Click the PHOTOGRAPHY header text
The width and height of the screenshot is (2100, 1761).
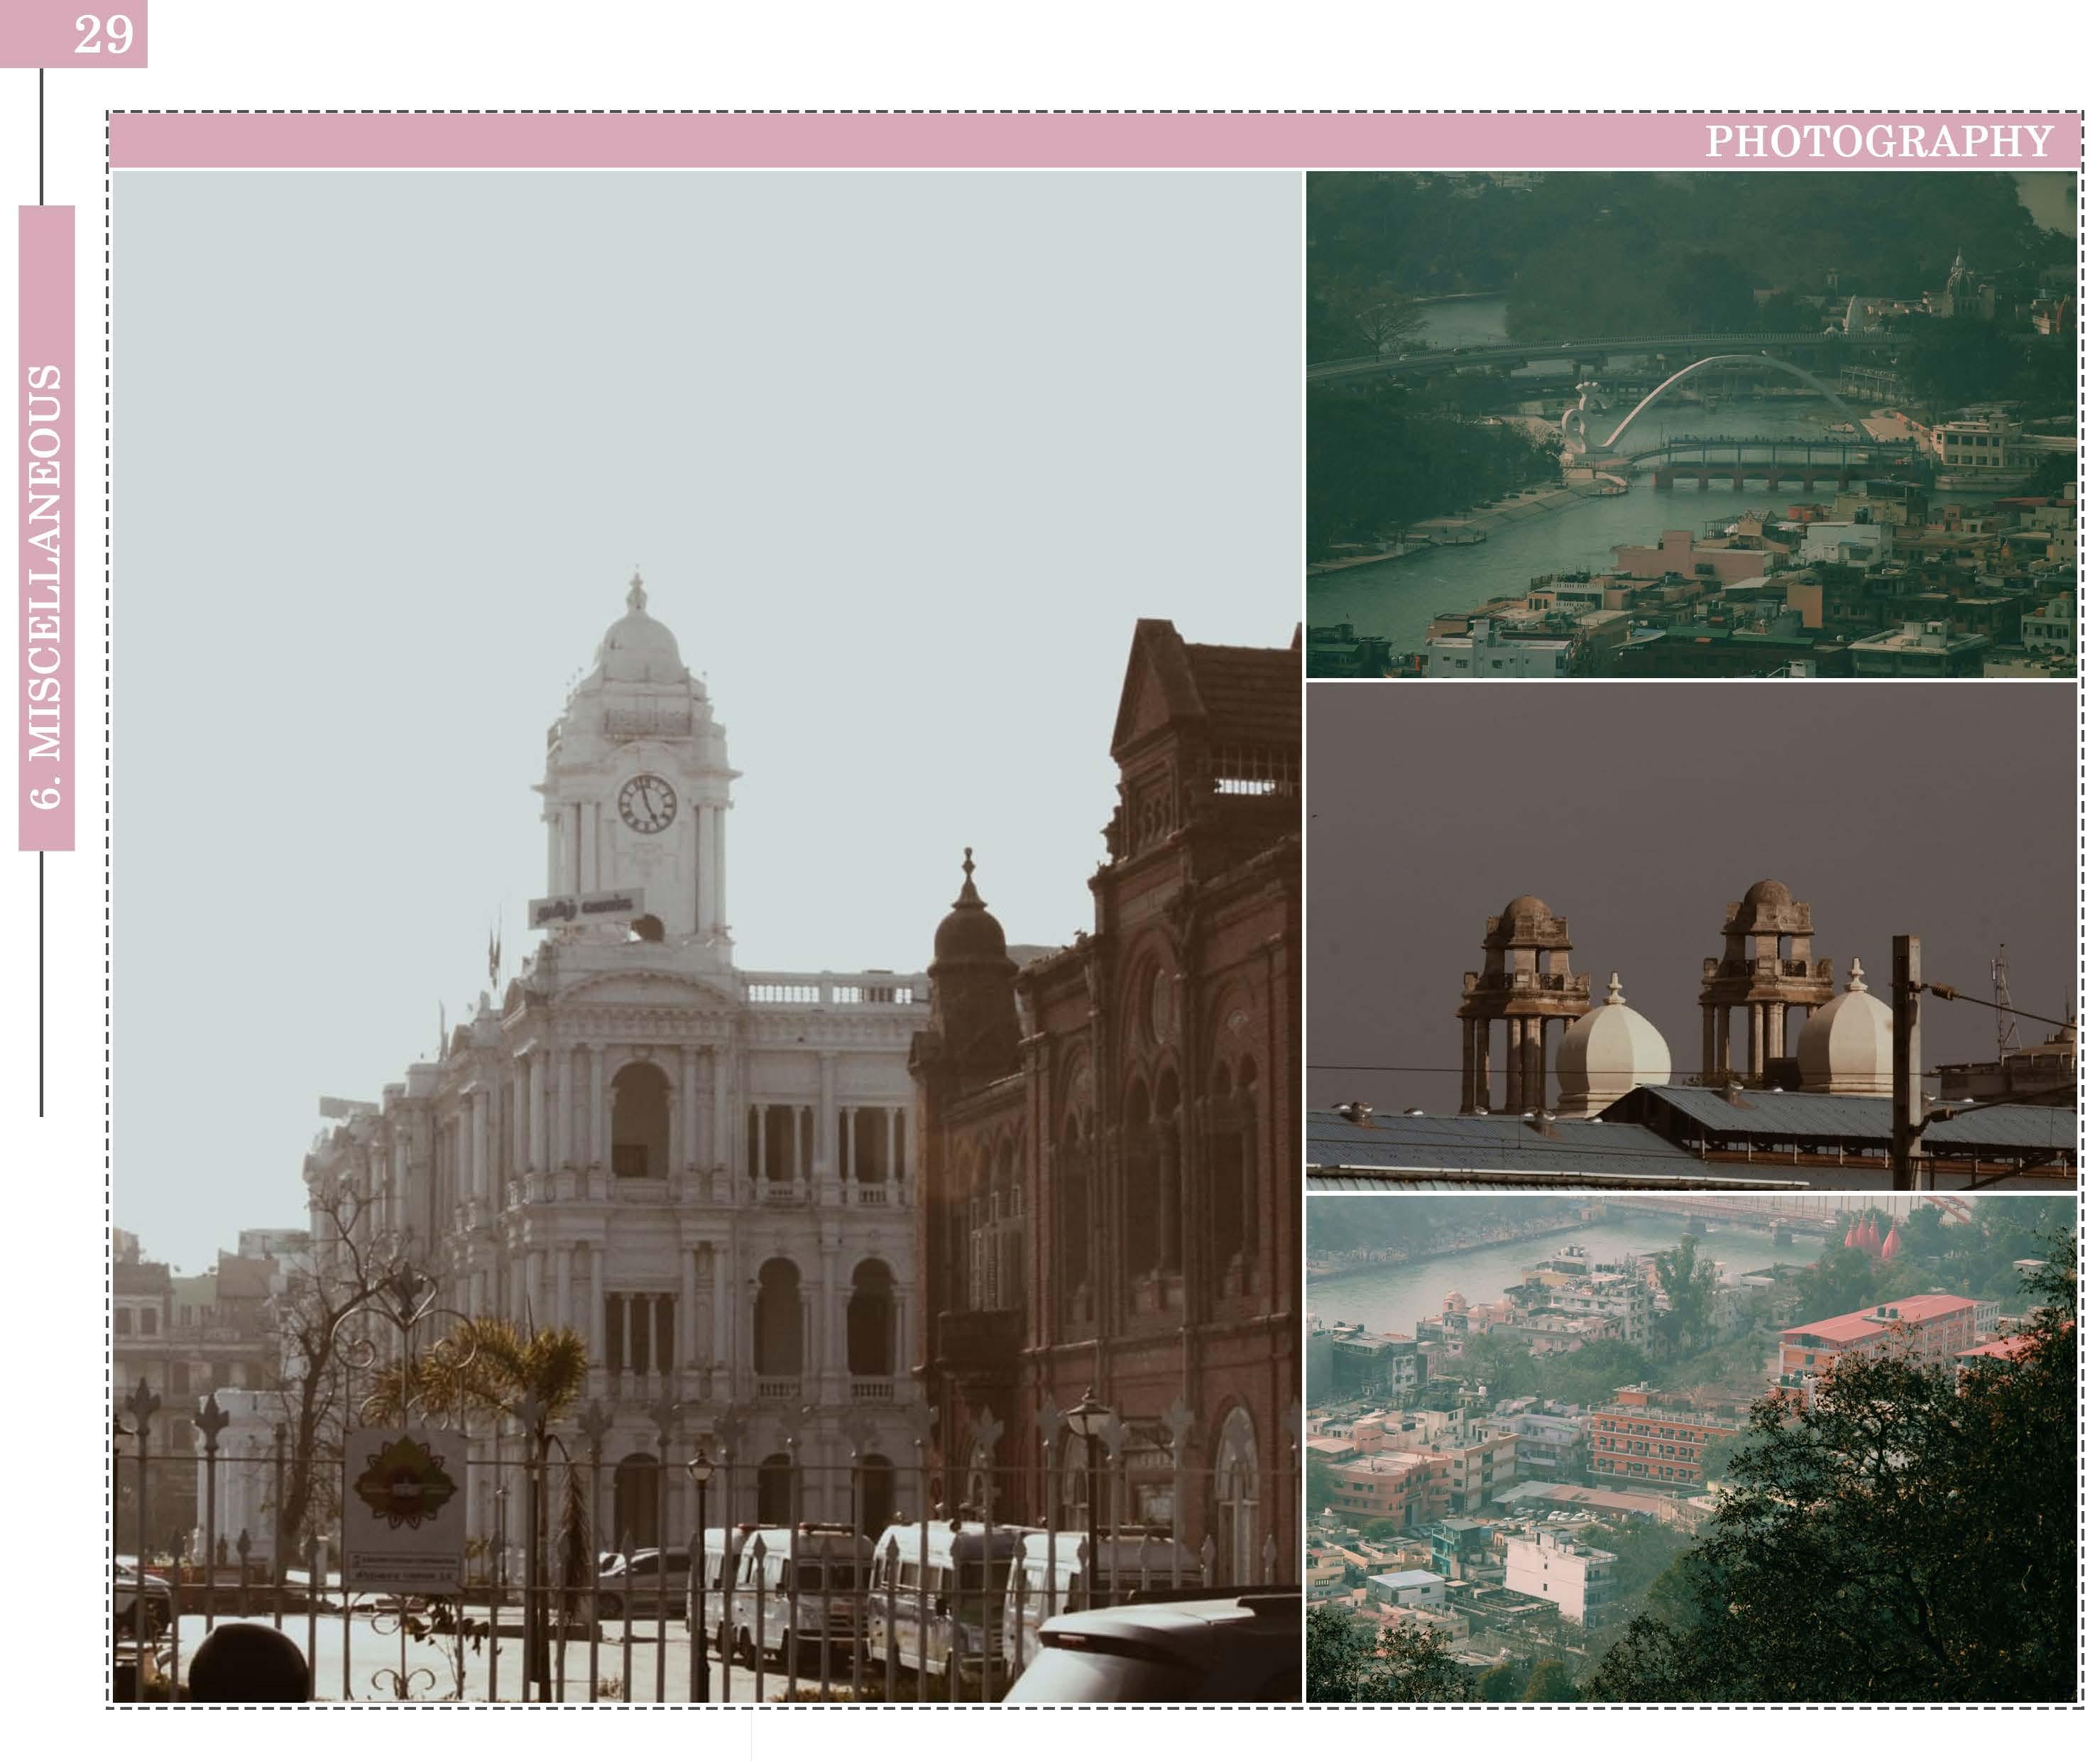coord(1878,141)
